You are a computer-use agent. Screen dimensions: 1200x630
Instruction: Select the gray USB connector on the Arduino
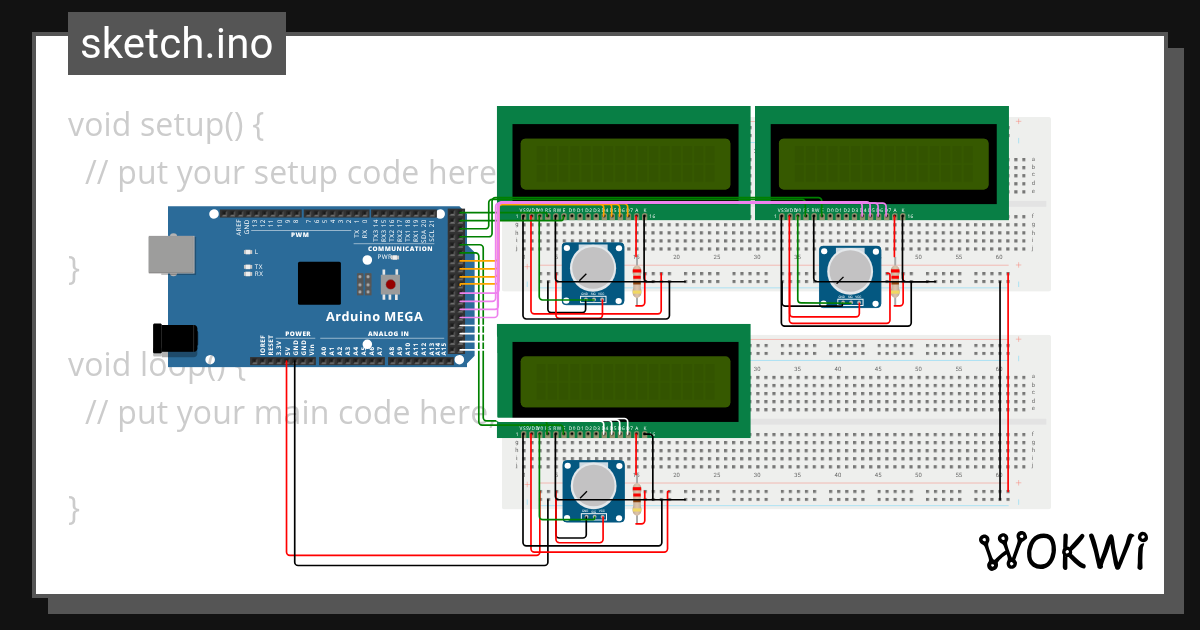coord(172,253)
